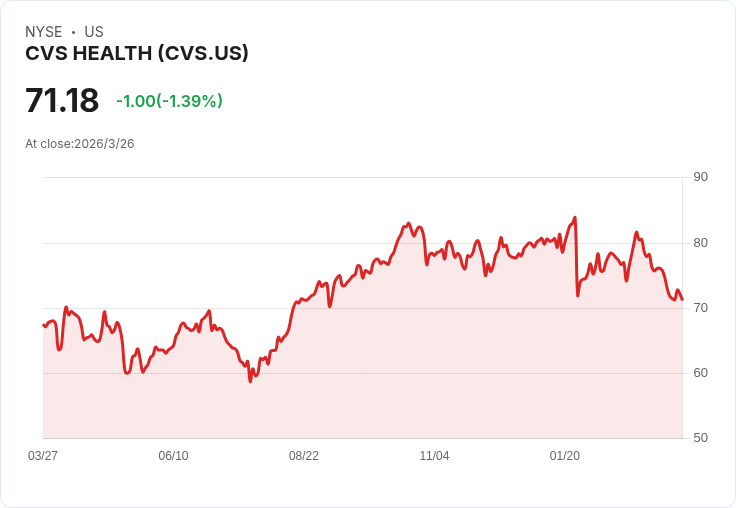Click the 90 value on price axis
Viewport: 736px width, 508px height.
pos(701,178)
